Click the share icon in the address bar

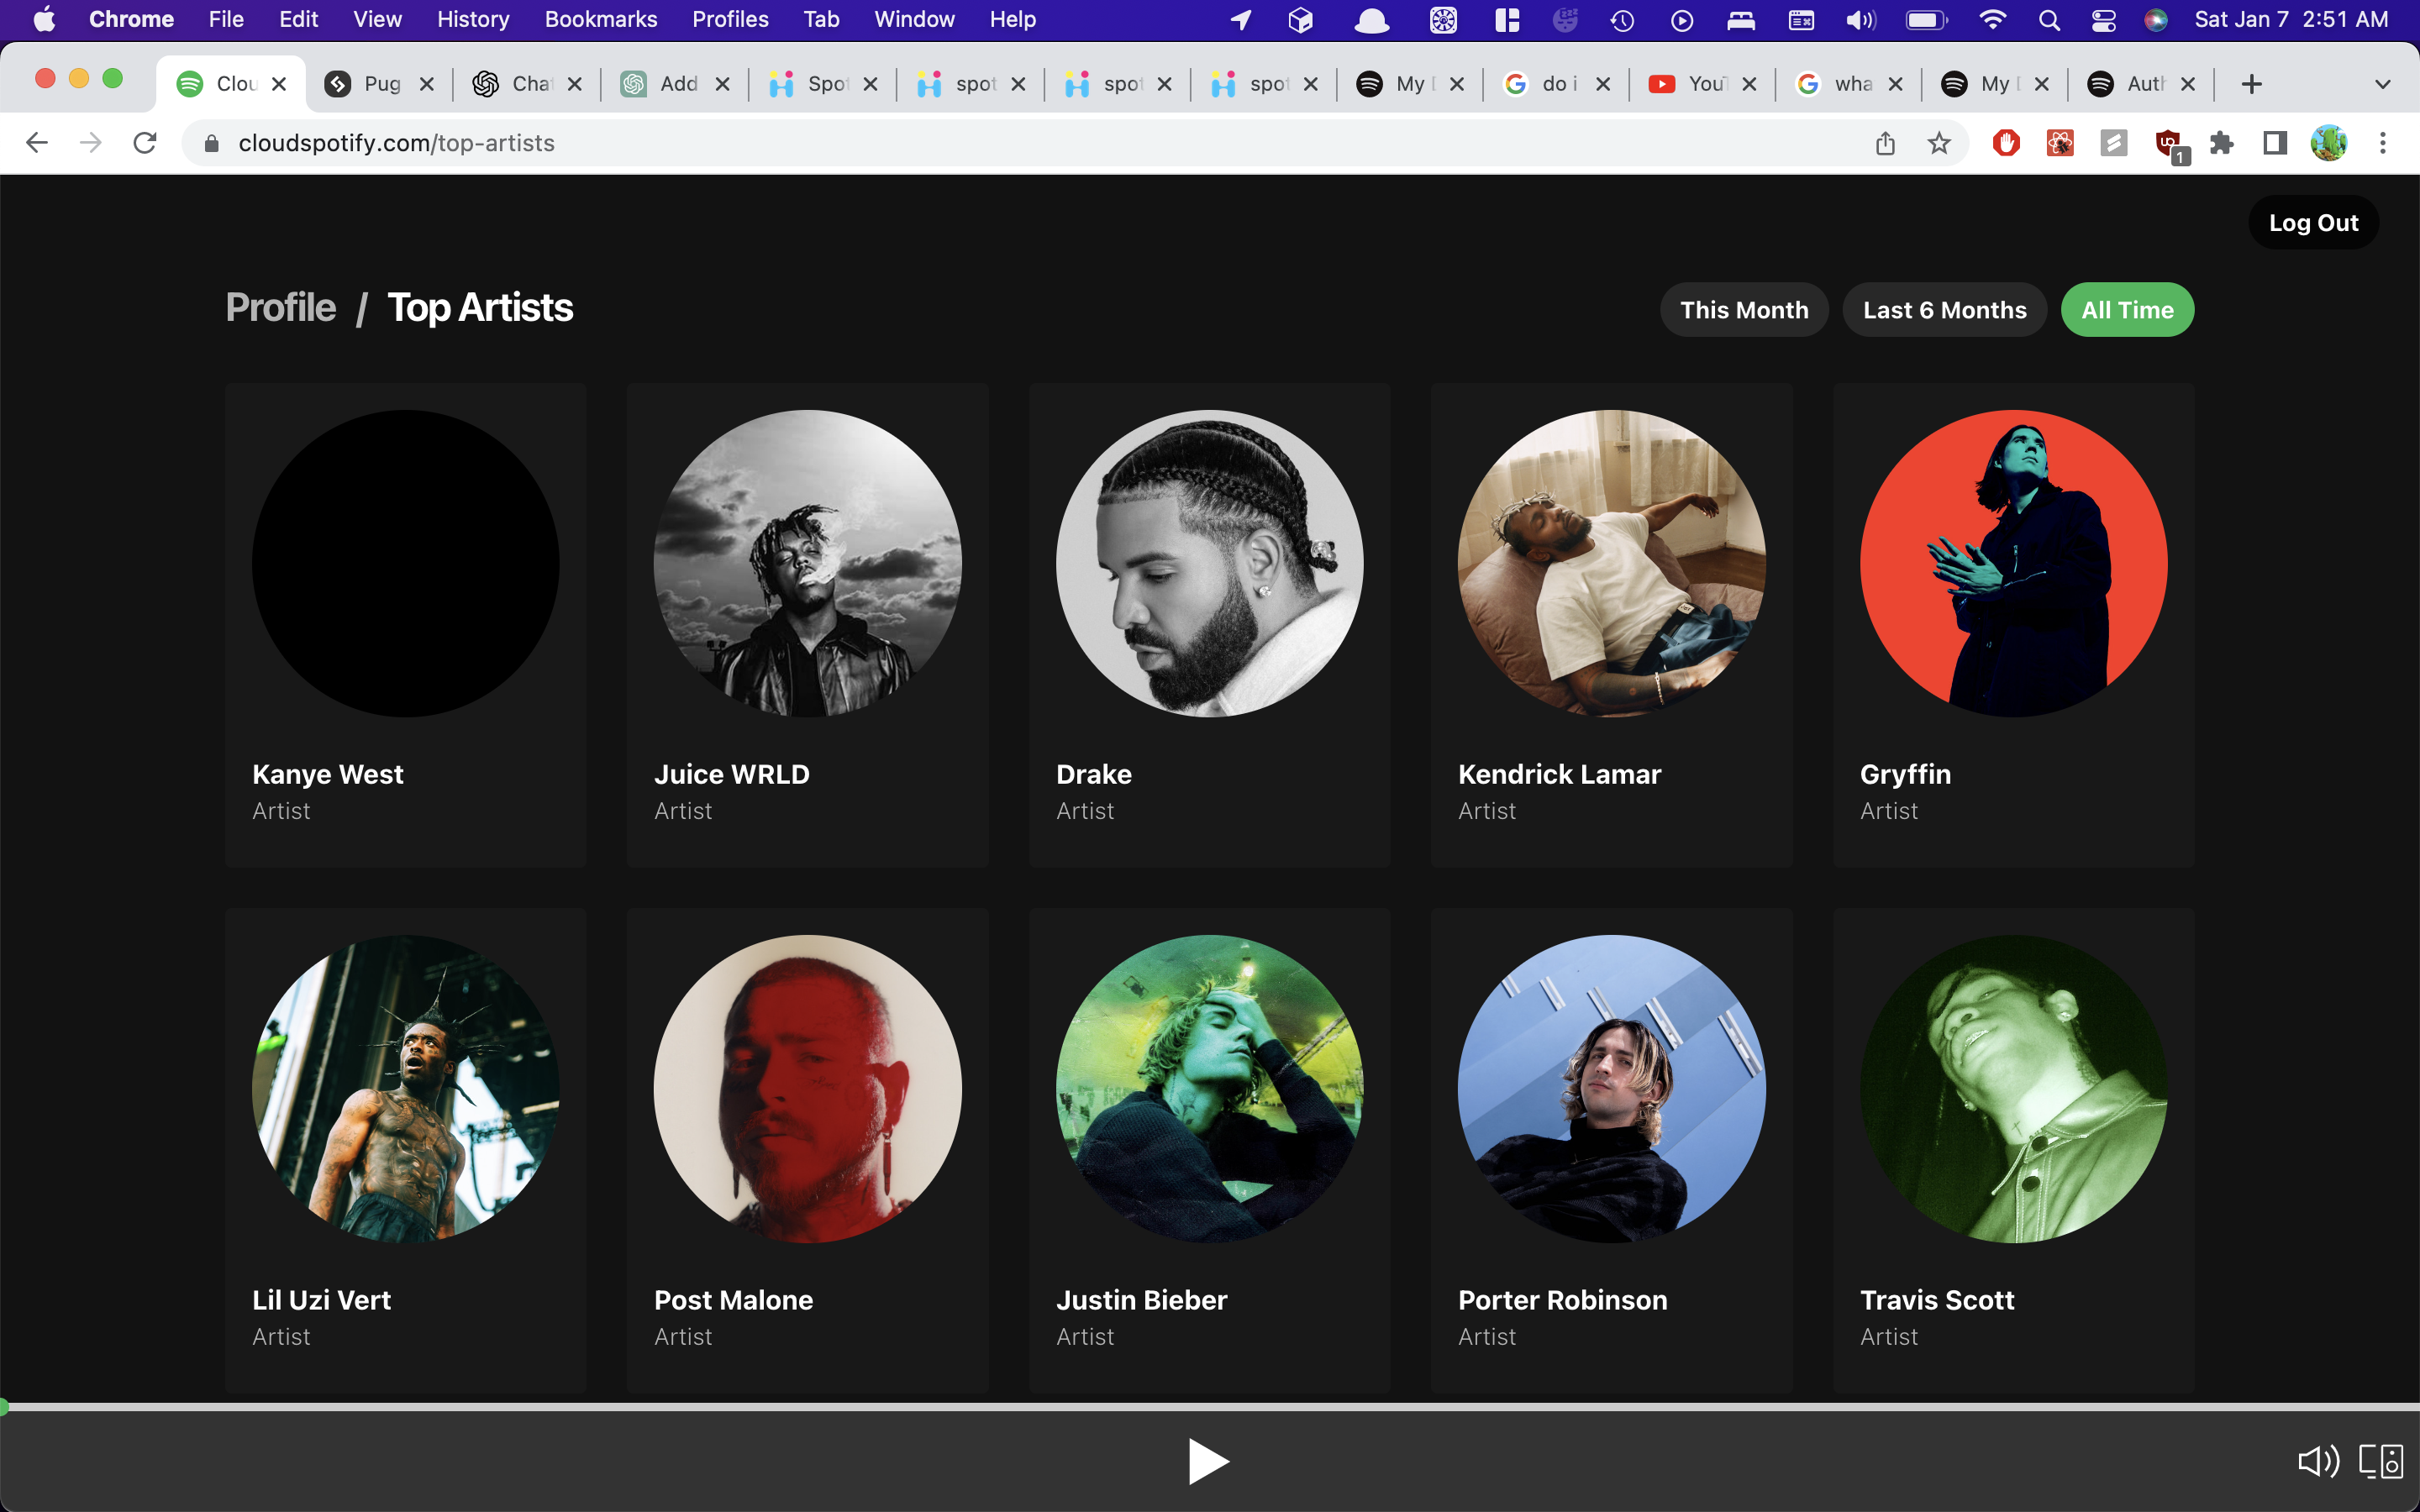[x=1885, y=143]
